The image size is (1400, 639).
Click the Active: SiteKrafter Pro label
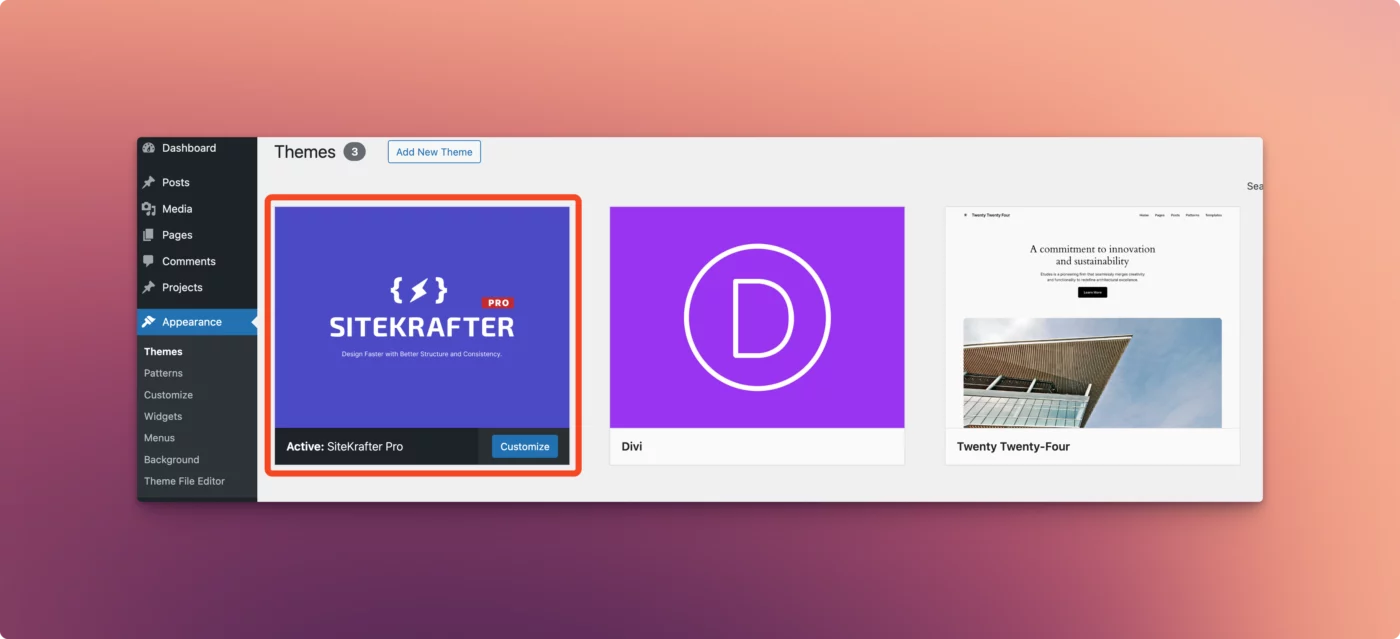click(345, 447)
